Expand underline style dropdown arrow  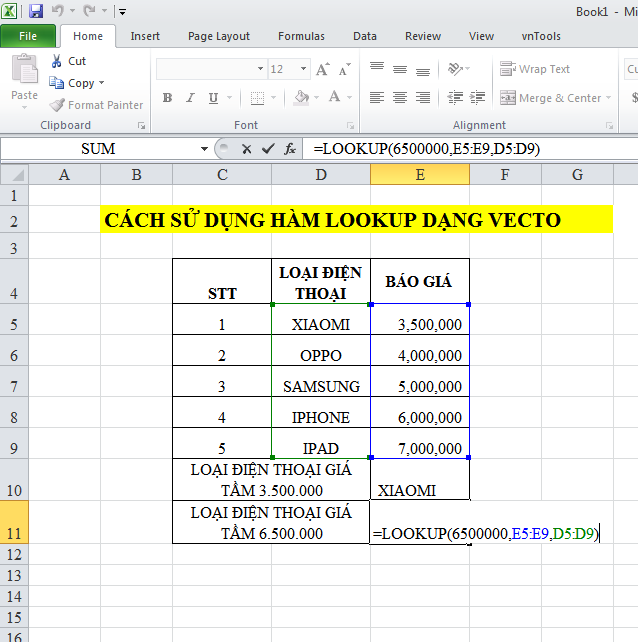[x=229, y=98]
